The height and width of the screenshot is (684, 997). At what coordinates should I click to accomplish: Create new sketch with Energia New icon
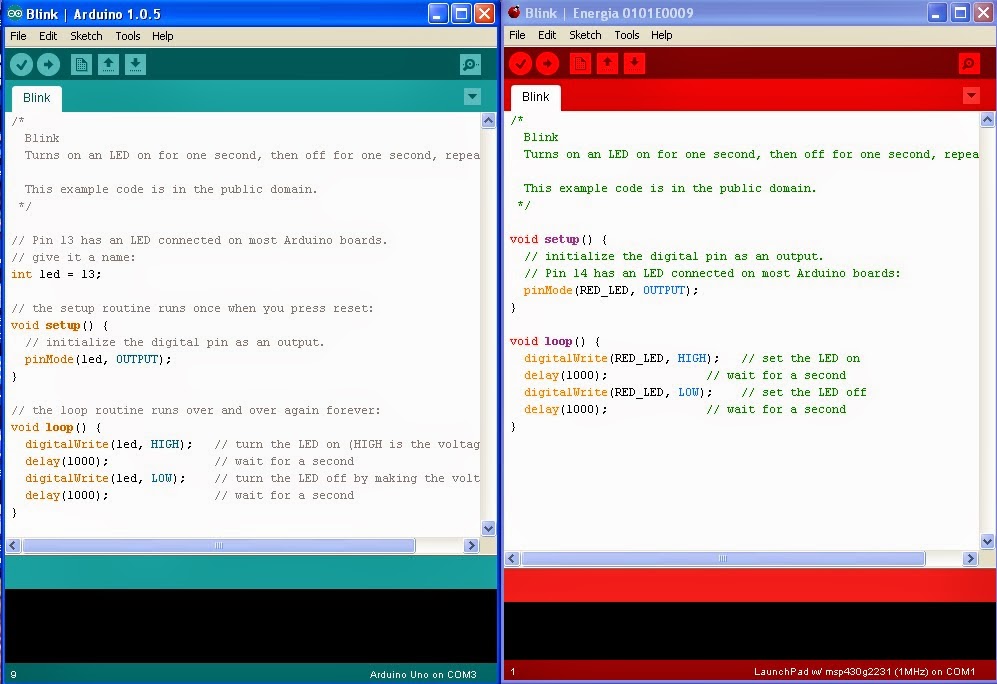coord(581,63)
